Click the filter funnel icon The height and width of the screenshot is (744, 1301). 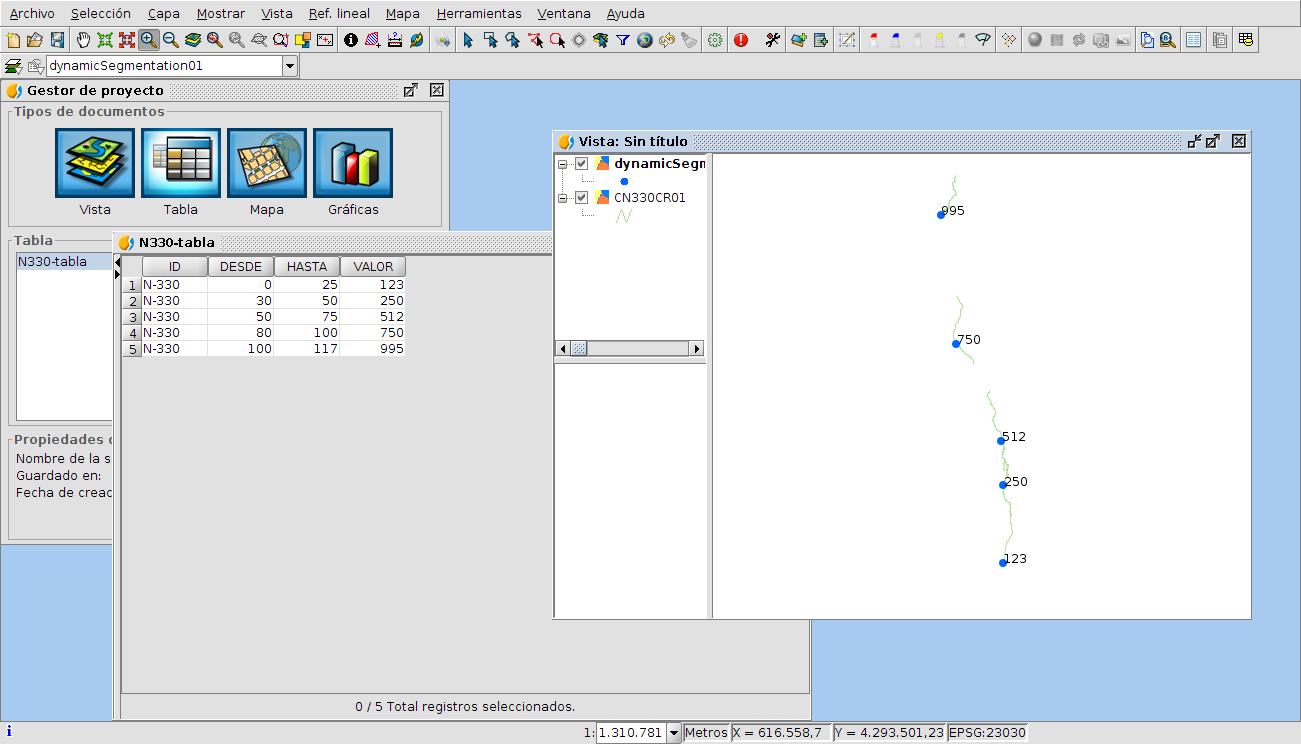[622, 40]
